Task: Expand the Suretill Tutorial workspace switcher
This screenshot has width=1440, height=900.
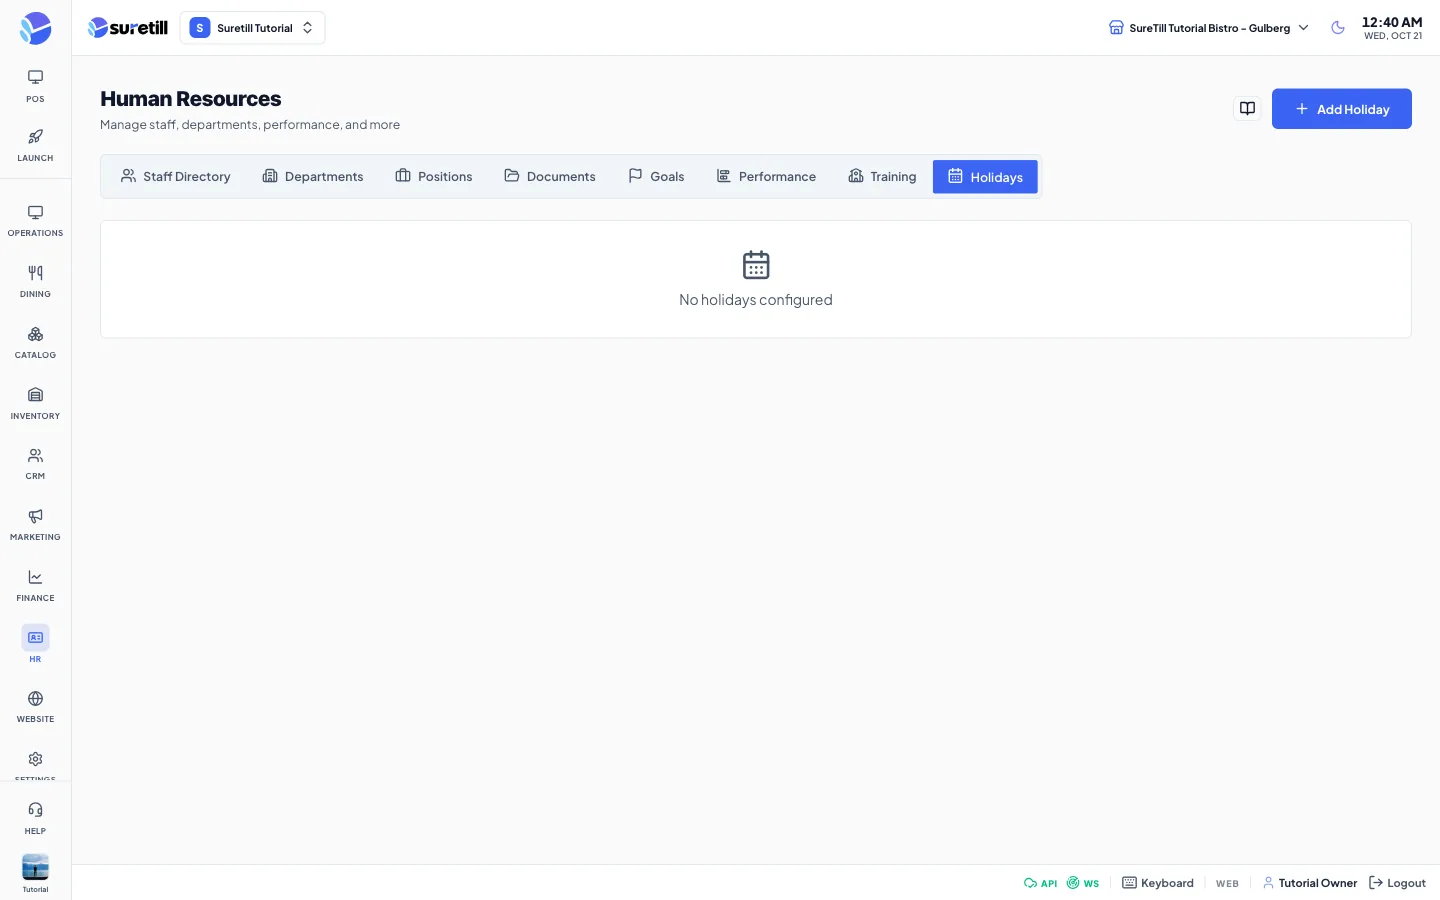Action: (252, 28)
